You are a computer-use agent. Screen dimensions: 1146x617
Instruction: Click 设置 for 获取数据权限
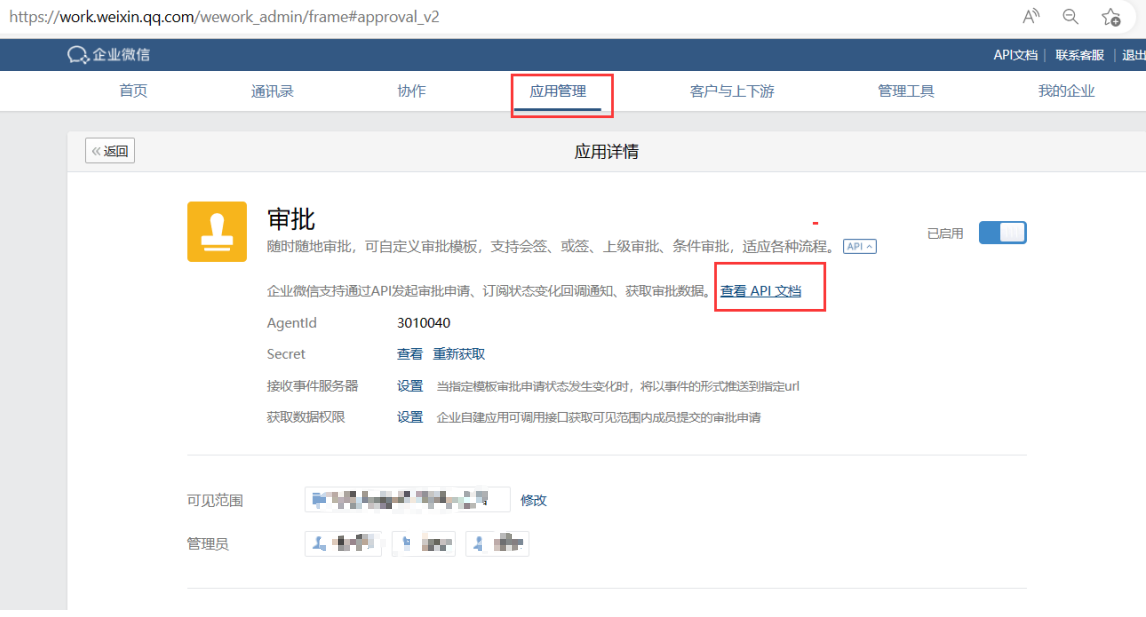[410, 417]
